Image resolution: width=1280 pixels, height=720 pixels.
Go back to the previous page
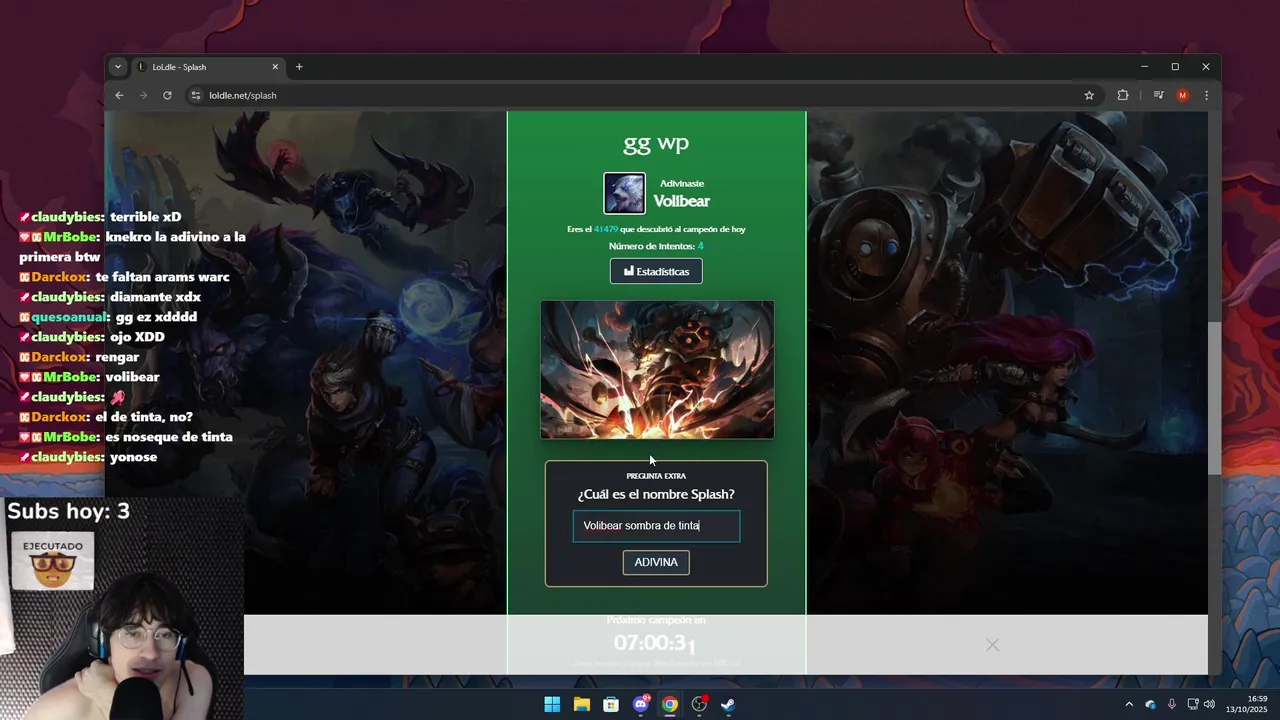(119, 95)
